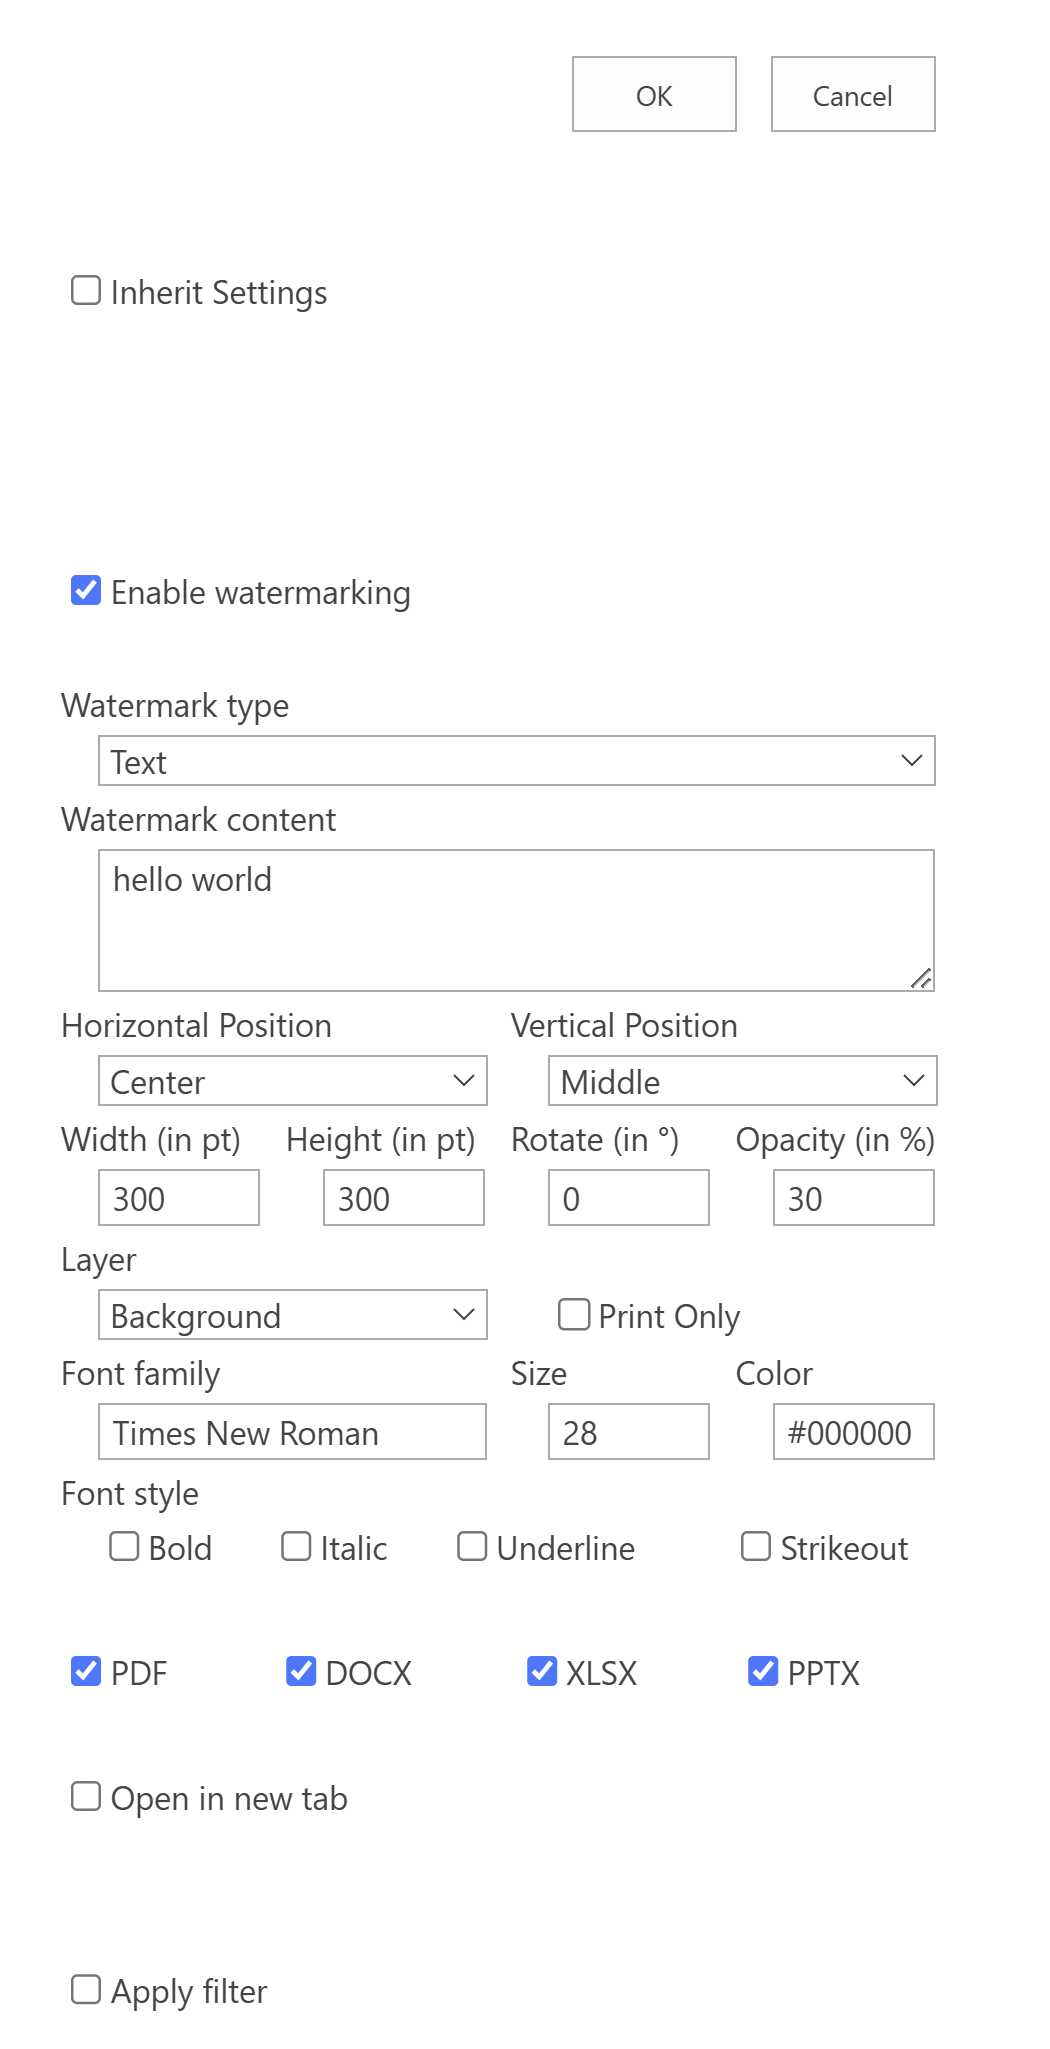Image resolution: width=1050 pixels, height=2049 pixels.
Task: Click the Cancel button
Action: [852, 94]
